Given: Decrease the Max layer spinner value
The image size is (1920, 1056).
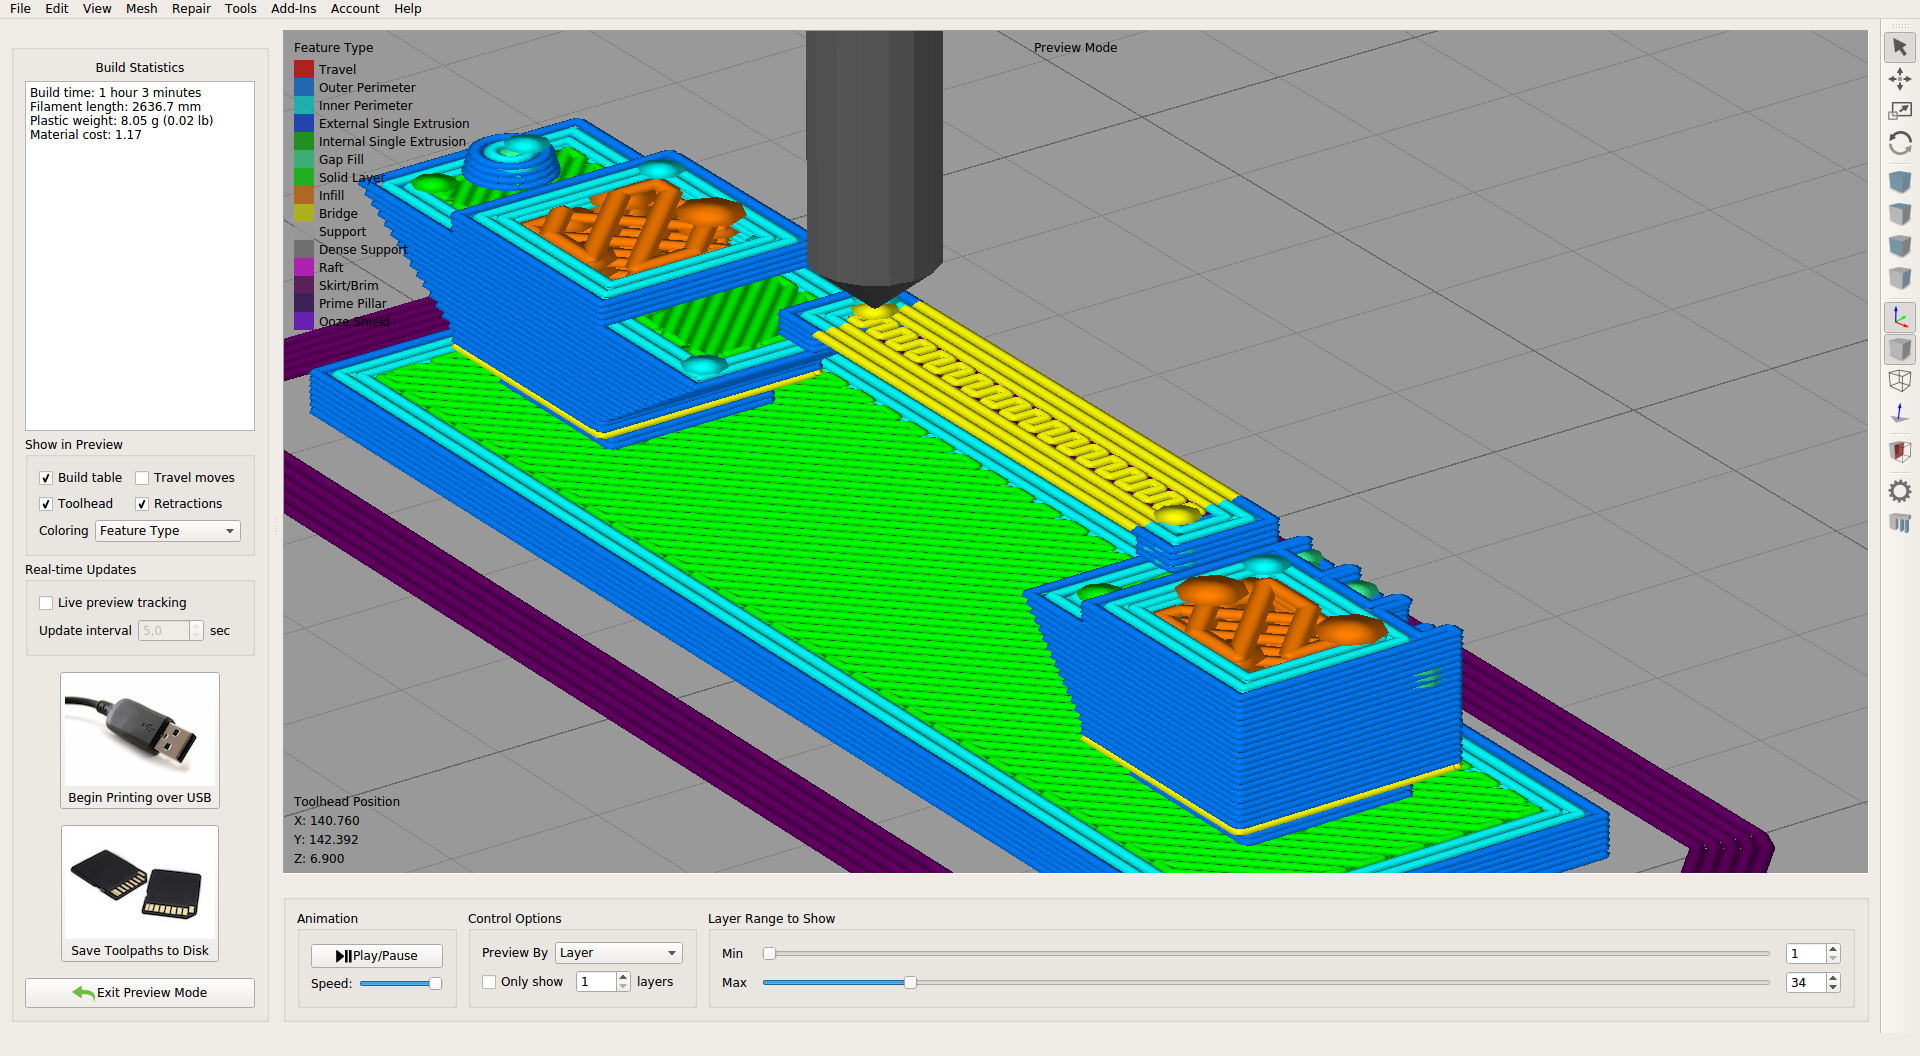Looking at the screenshot, I should [1833, 988].
